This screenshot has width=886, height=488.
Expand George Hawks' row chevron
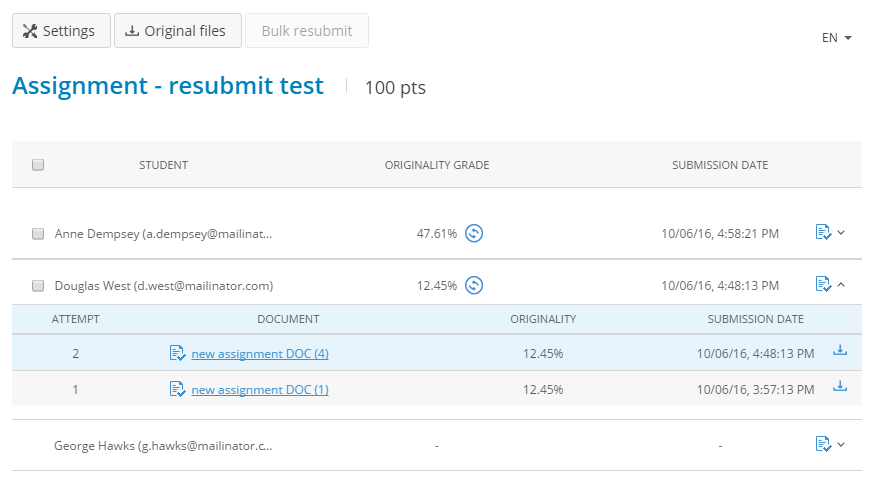841,445
